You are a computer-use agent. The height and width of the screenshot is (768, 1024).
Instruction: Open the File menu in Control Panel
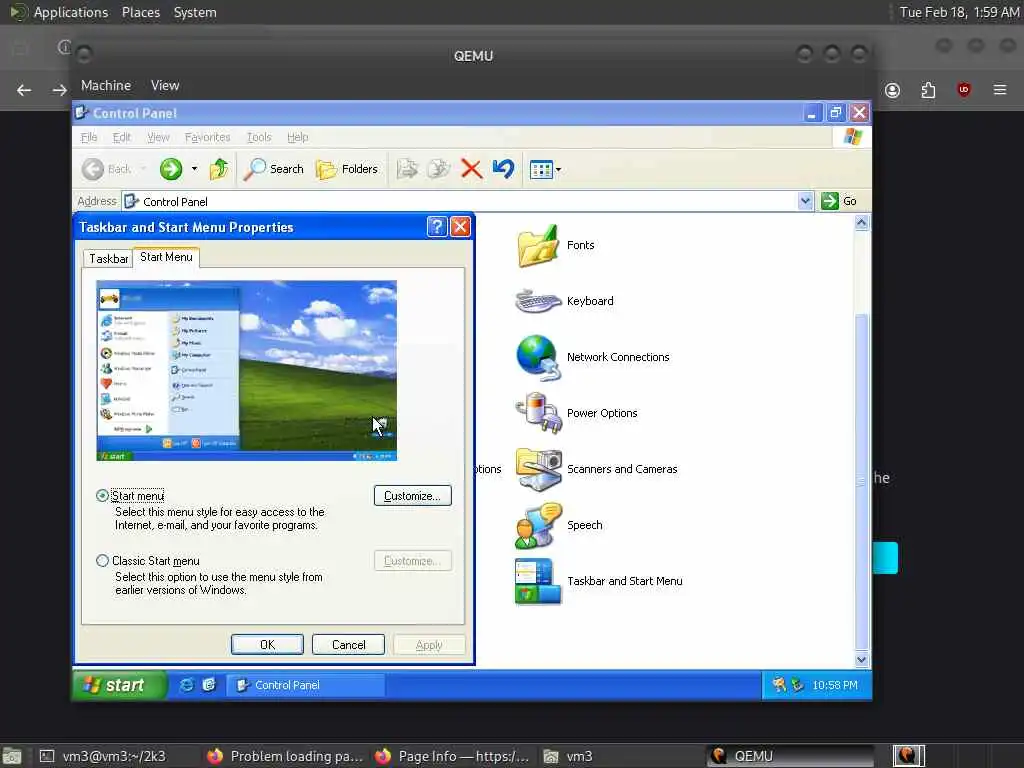click(x=89, y=137)
